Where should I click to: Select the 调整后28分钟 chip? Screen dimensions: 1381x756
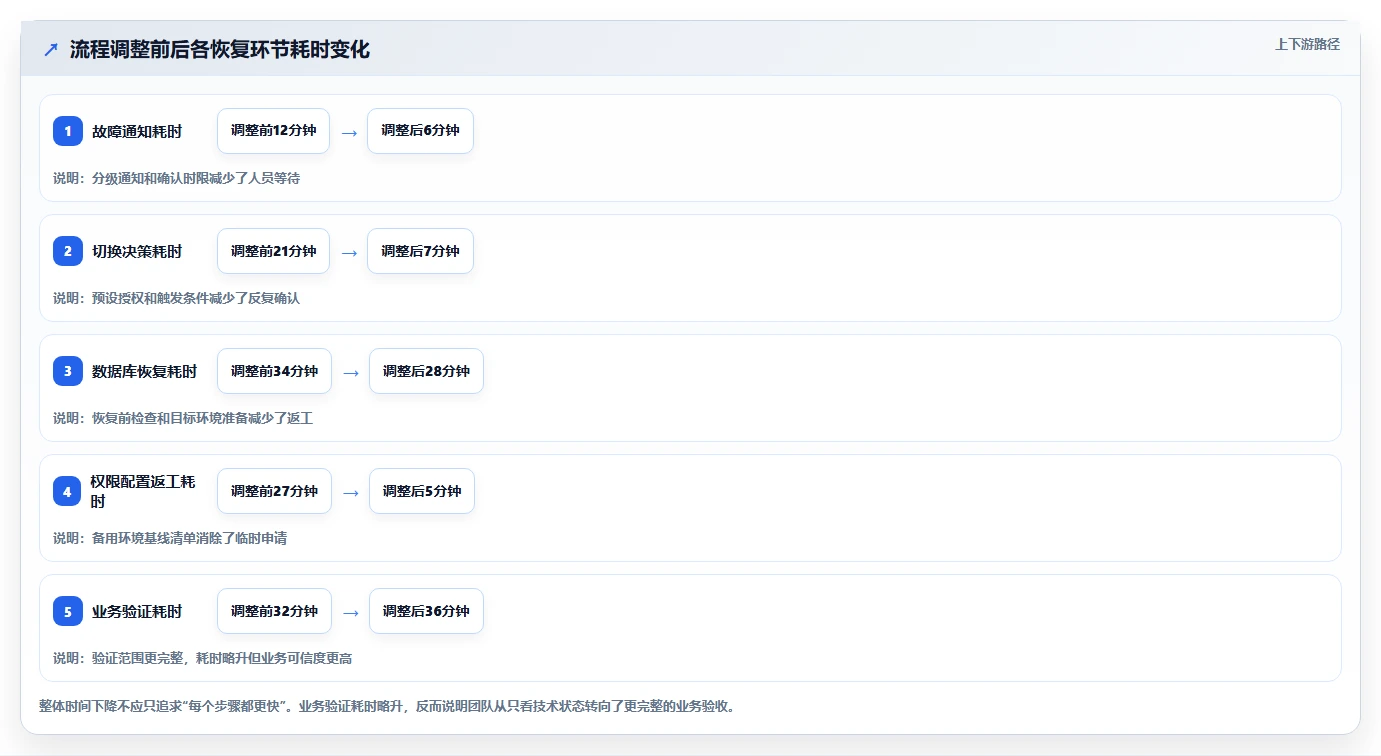pyautogui.click(x=426, y=371)
